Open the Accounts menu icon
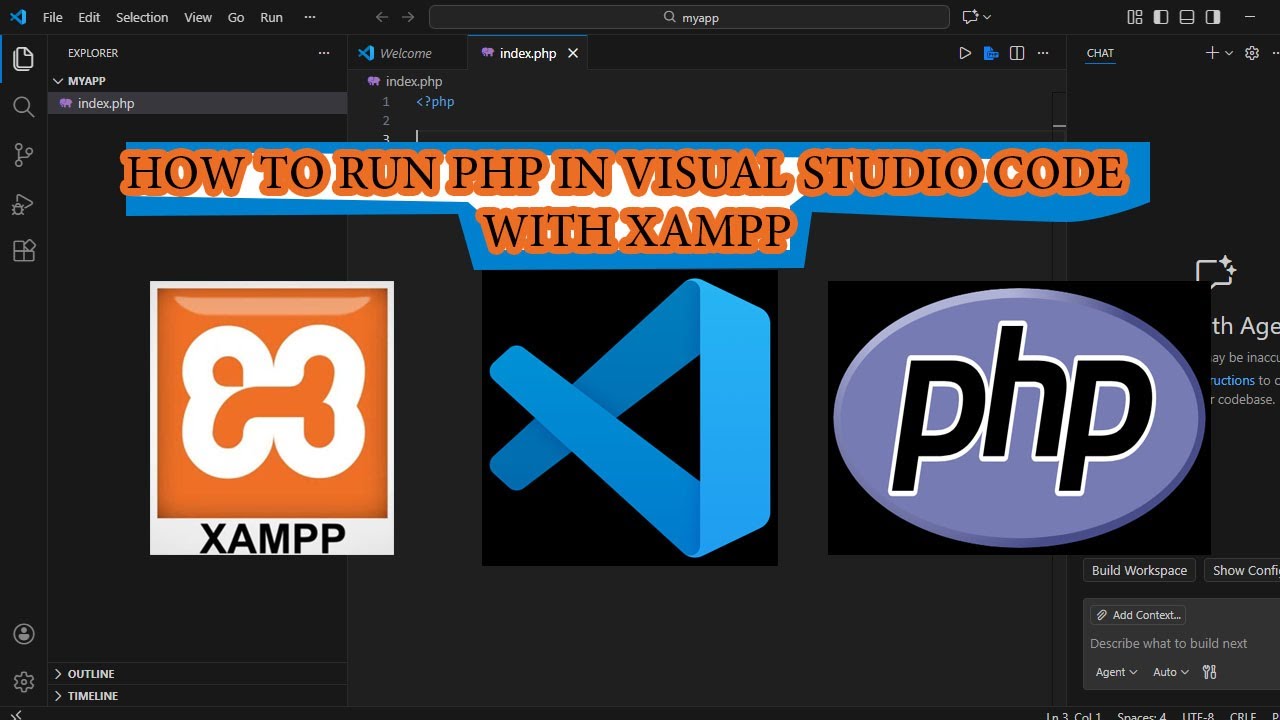 coord(23,634)
